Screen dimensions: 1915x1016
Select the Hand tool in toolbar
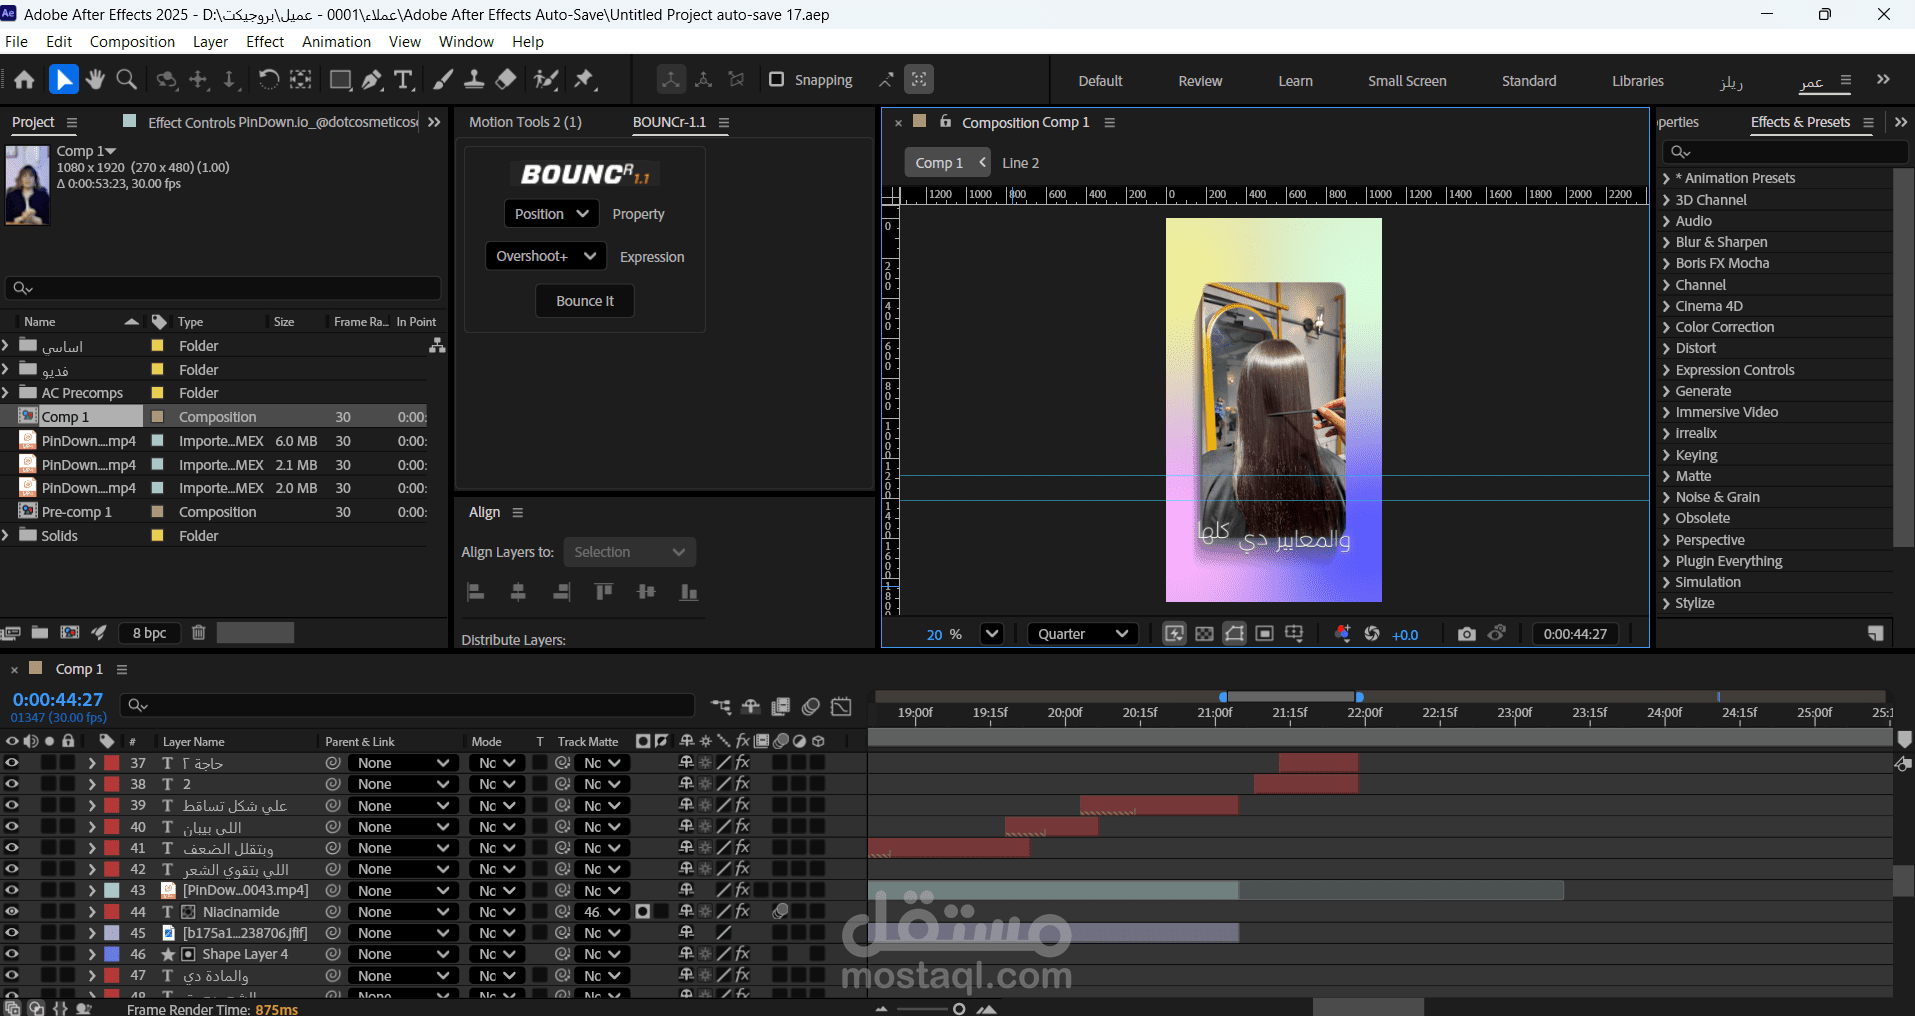[x=95, y=80]
